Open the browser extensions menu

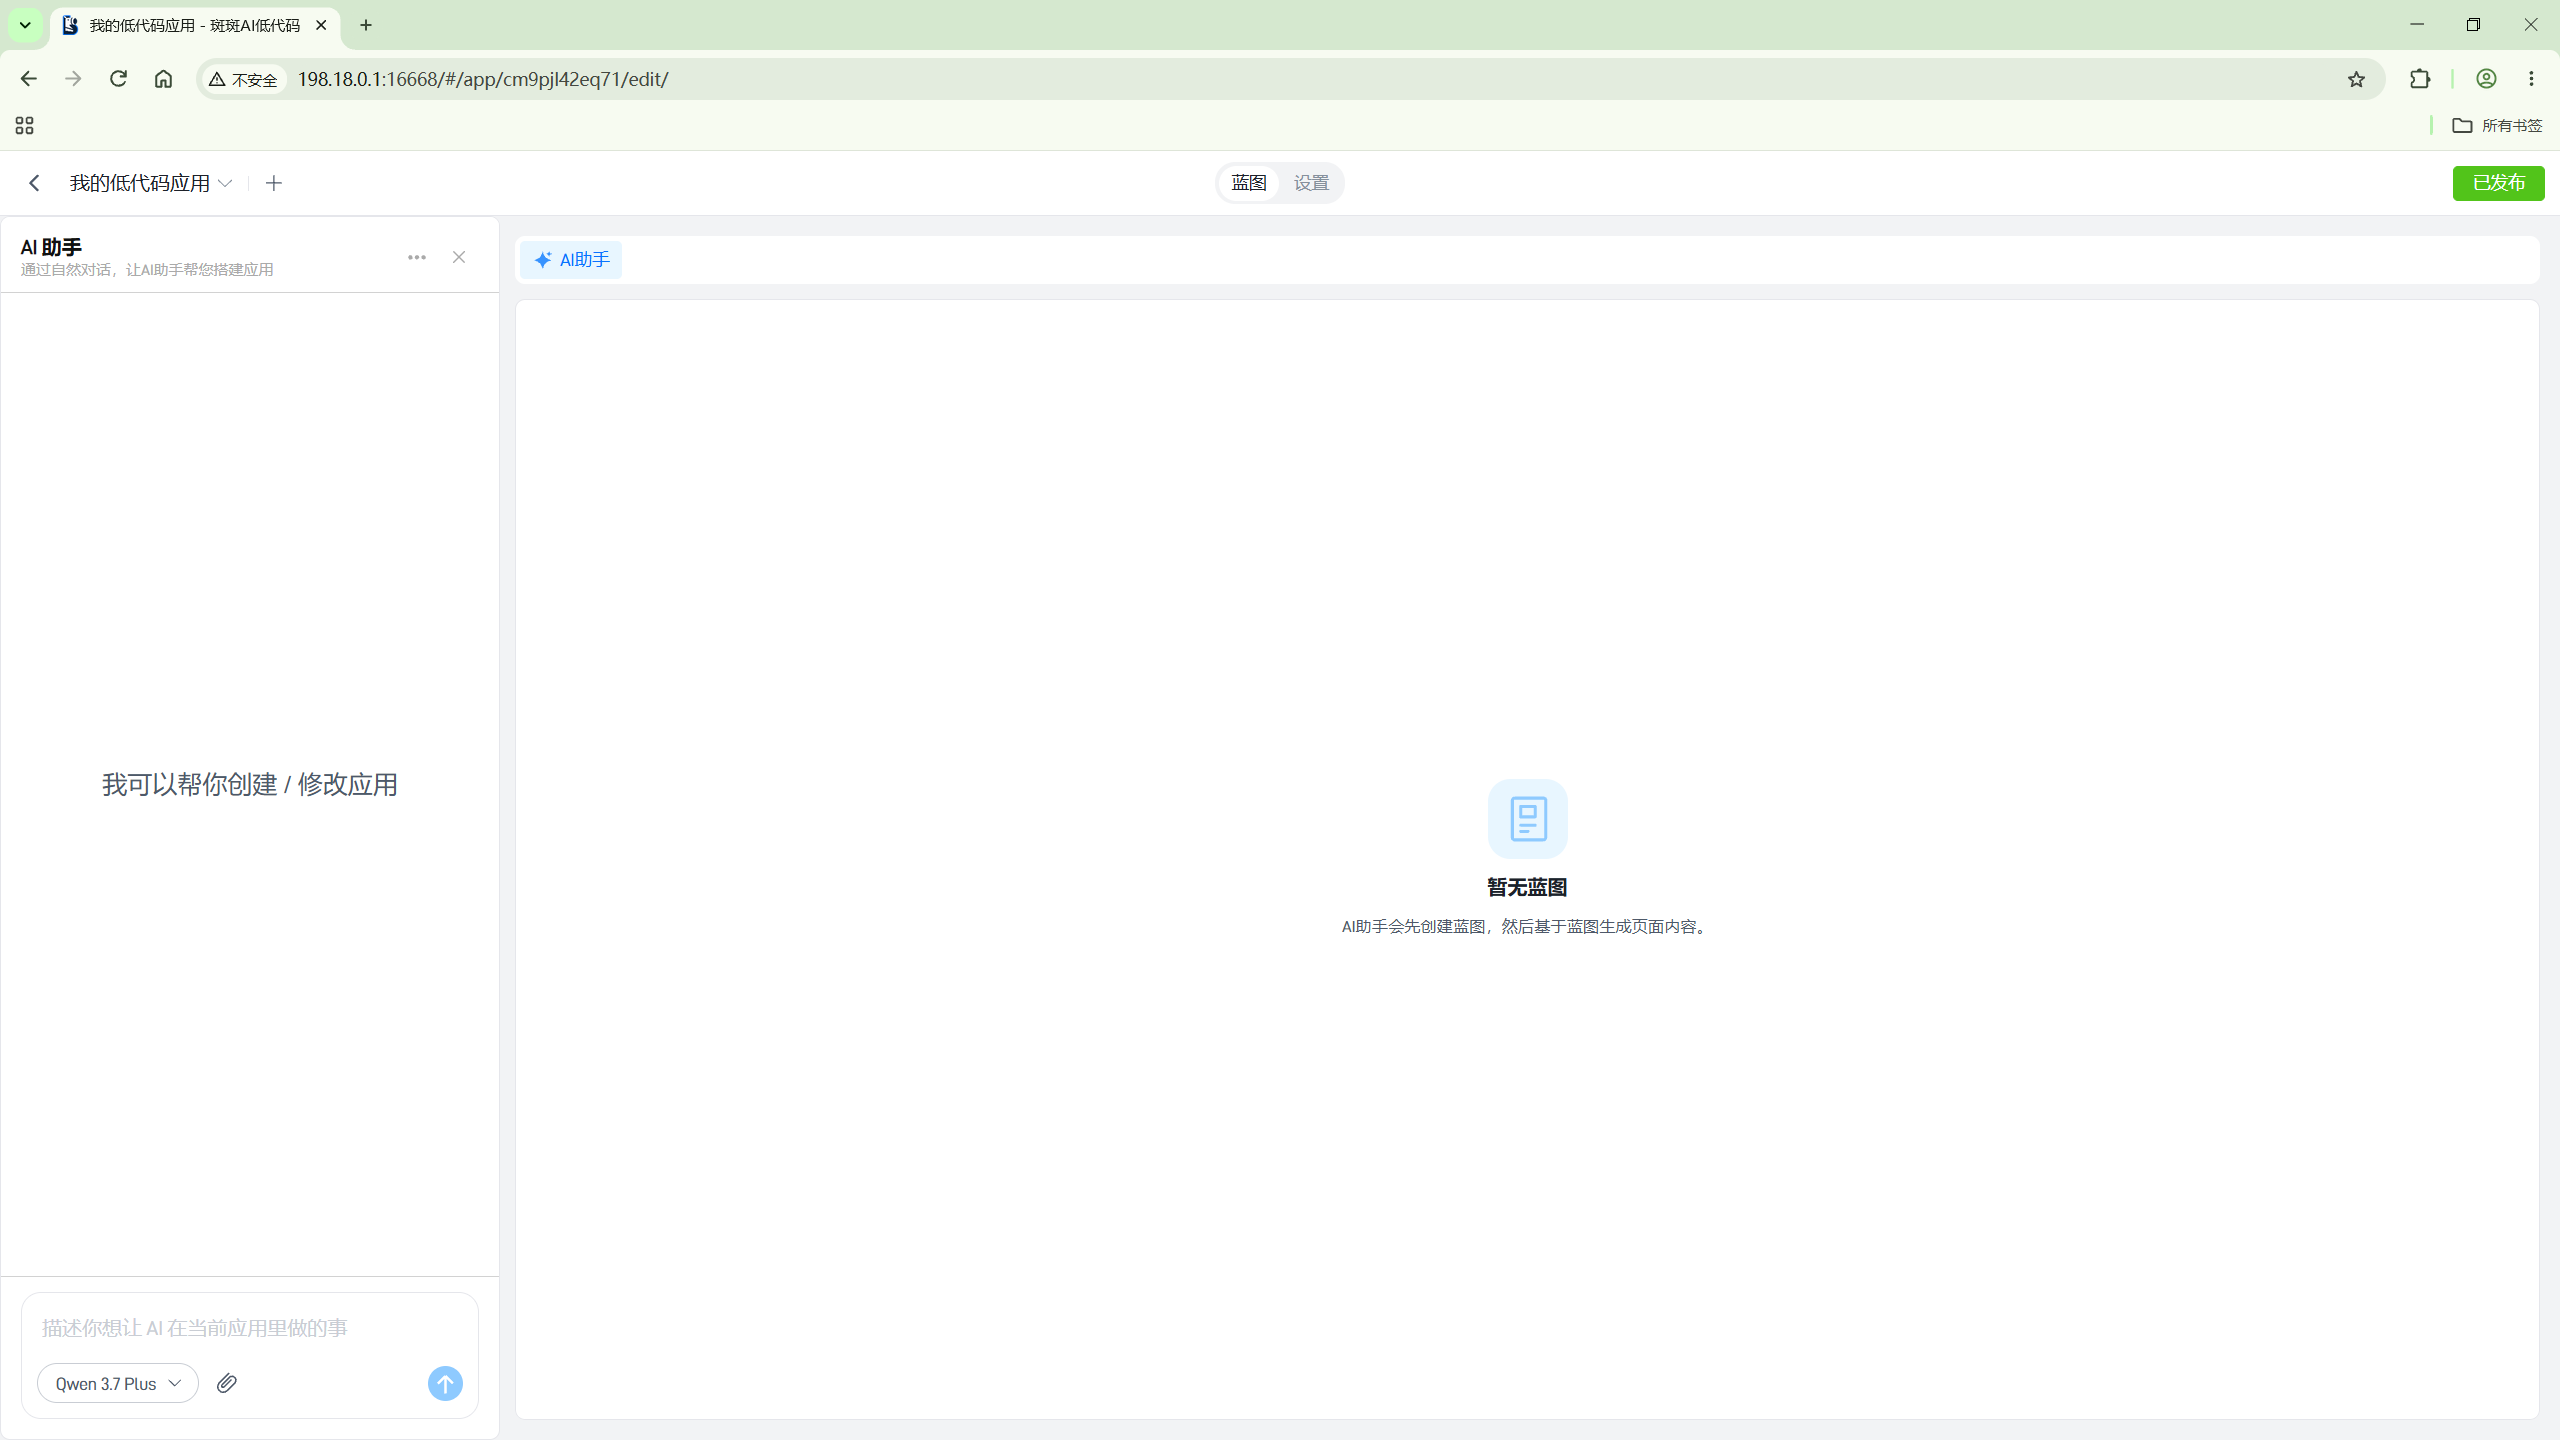pos(2420,79)
